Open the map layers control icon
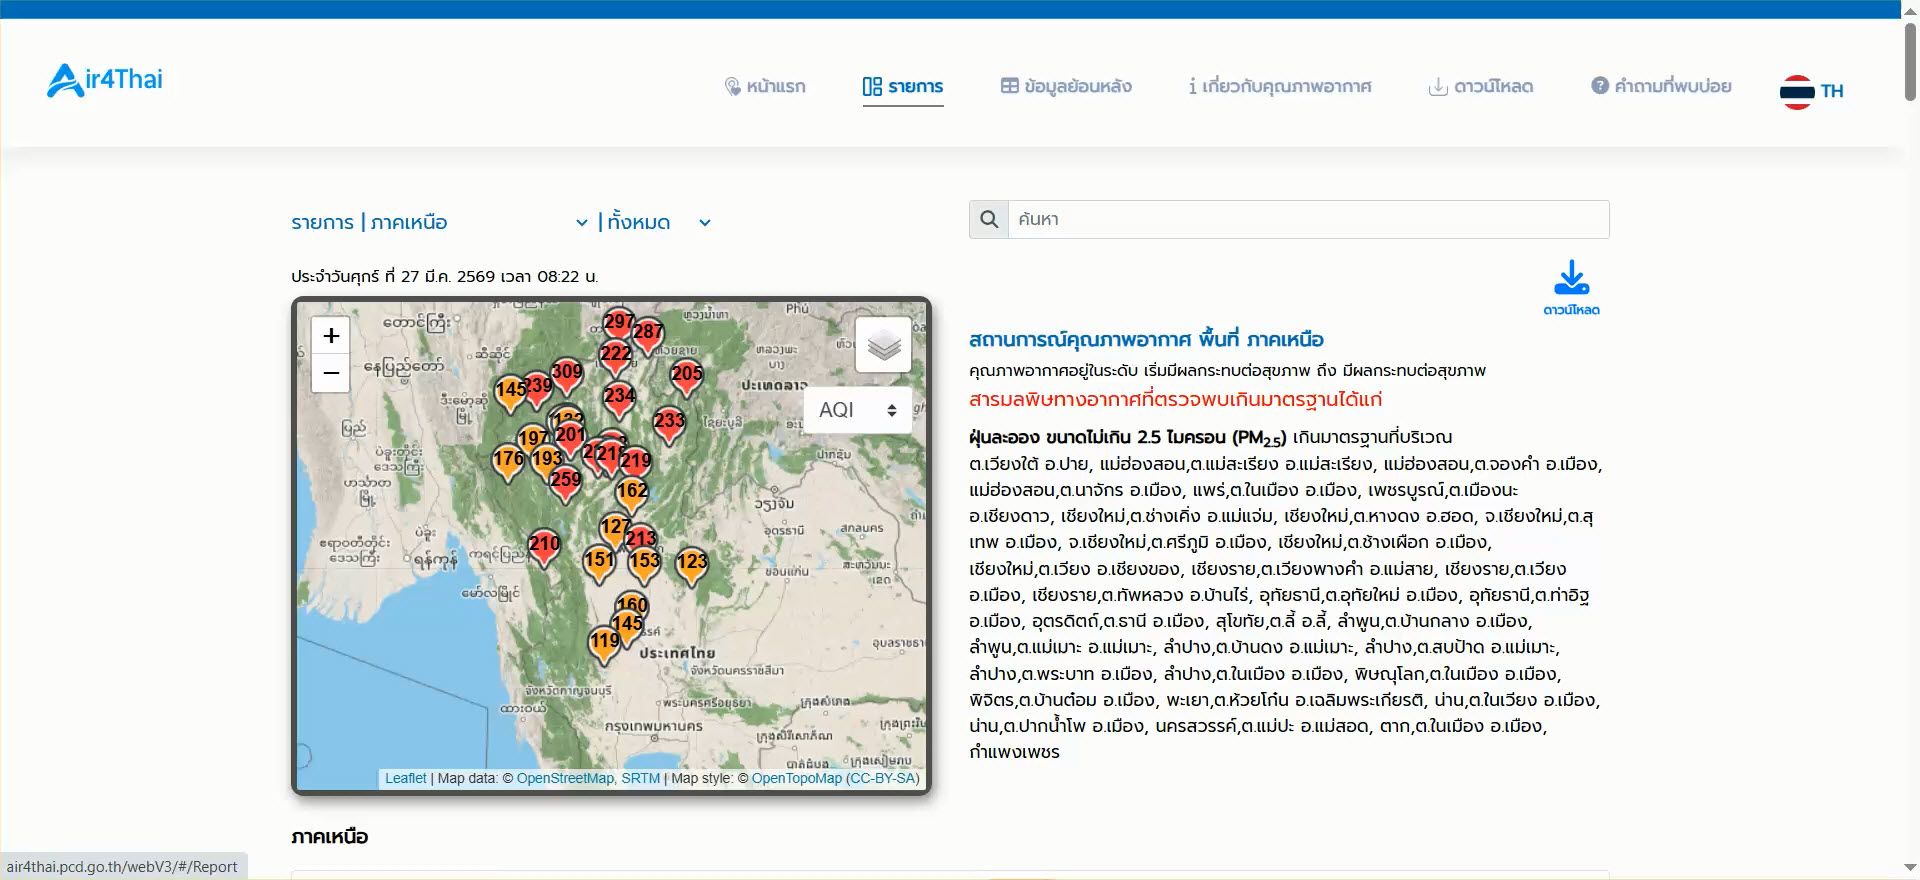 (883, 346)
